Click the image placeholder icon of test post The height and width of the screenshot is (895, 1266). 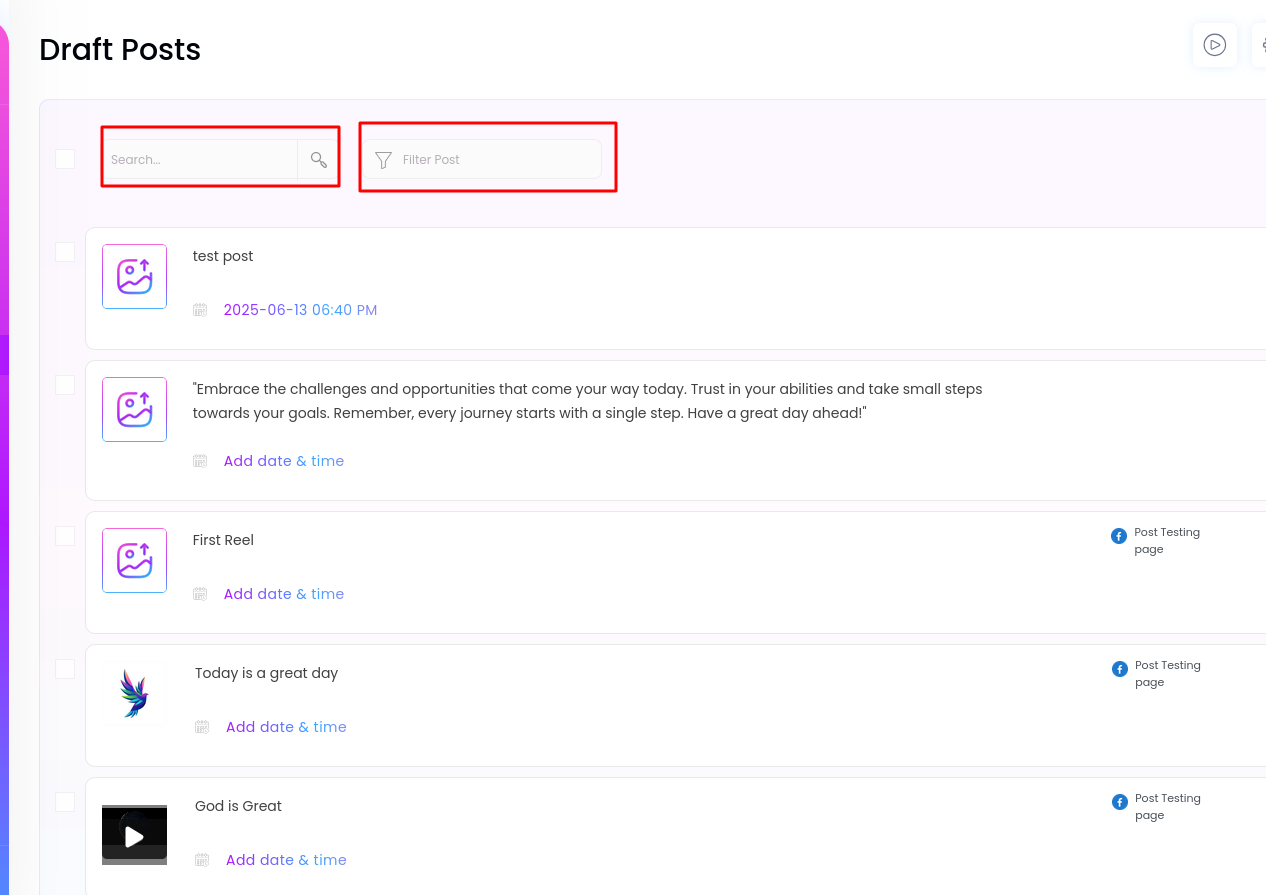(x=135, y=276)
